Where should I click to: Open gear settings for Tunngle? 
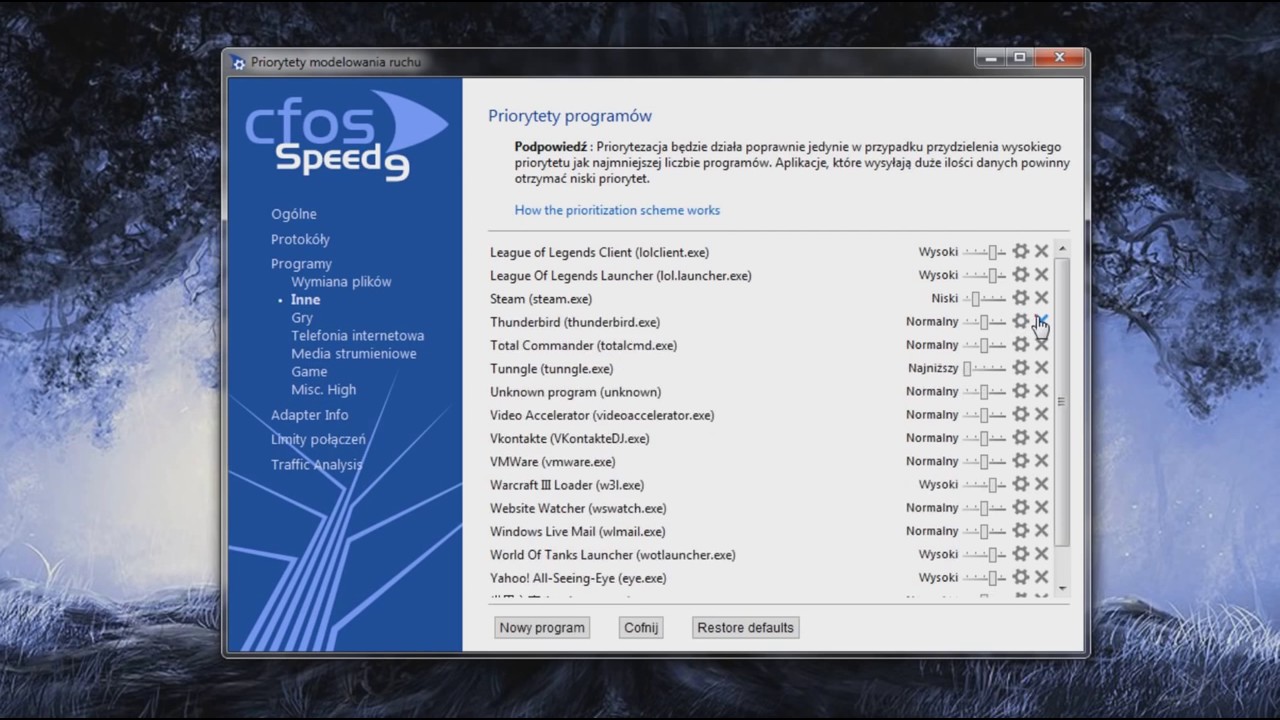(x=1021, y=368)
